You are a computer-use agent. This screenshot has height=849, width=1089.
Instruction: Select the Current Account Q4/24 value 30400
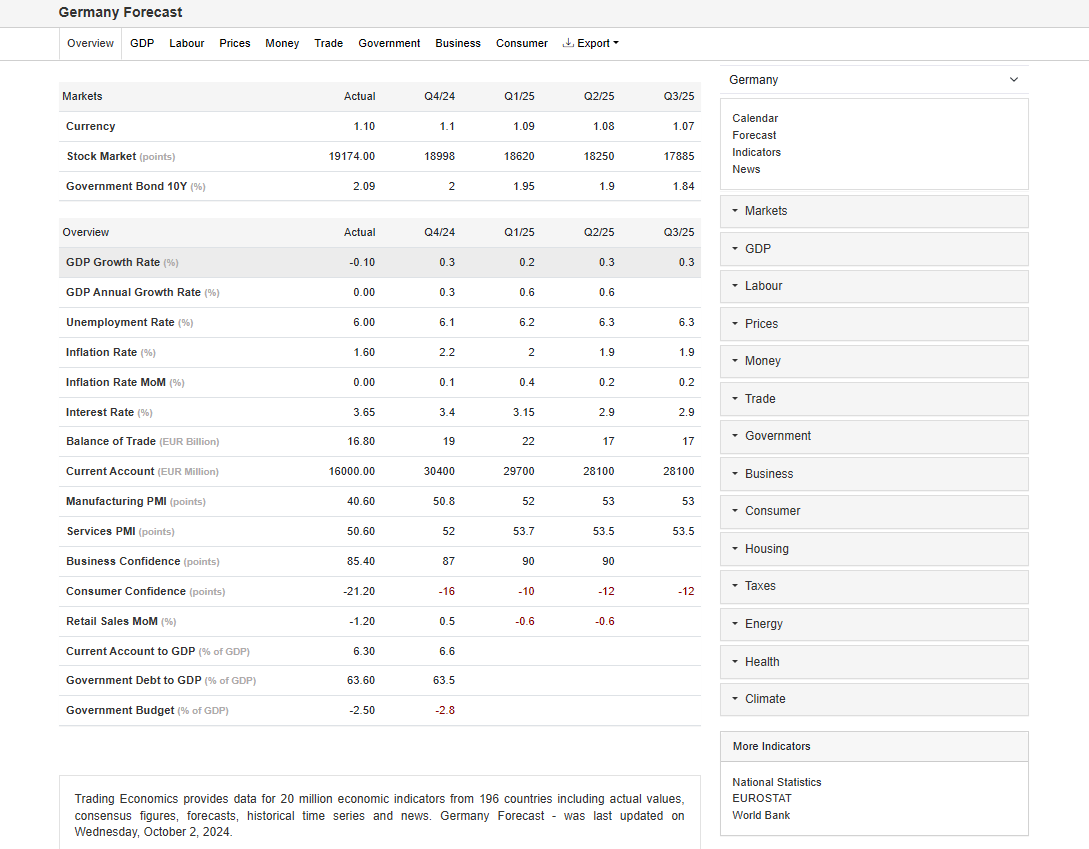tap(439, 472)
